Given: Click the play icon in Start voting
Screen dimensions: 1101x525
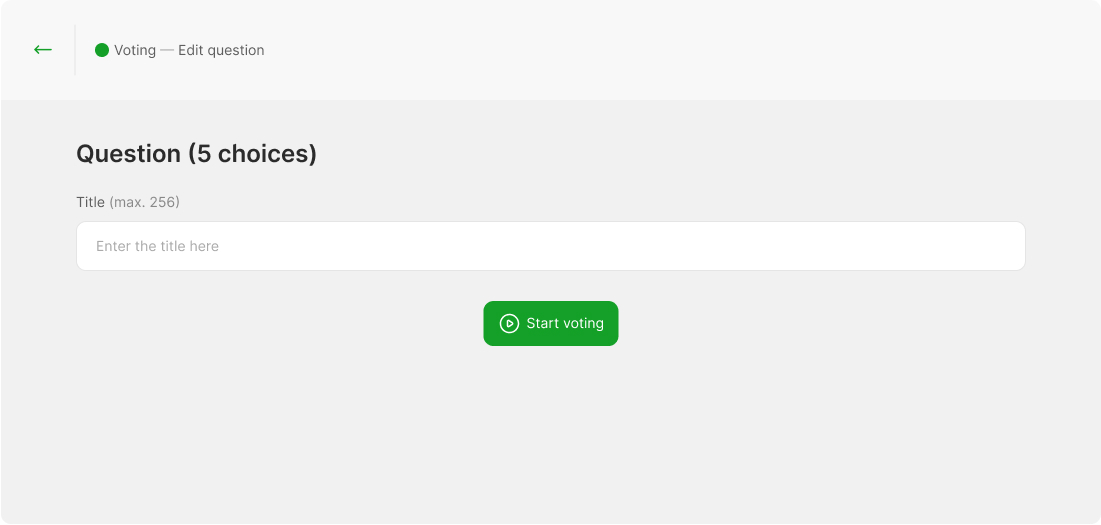Looking at the screenshot, I should pos(509,323).
